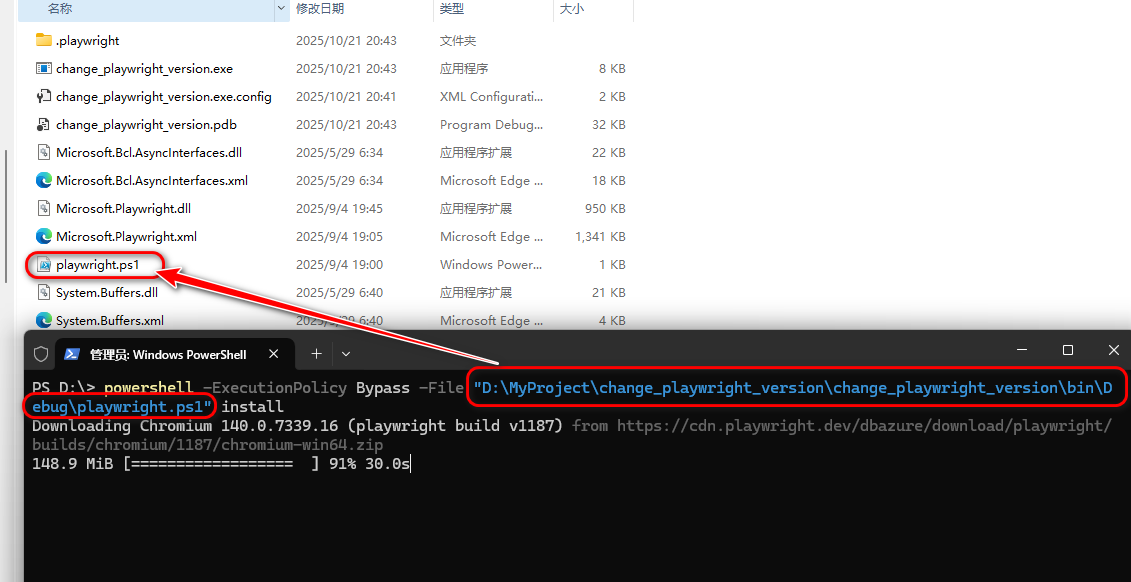Screen dimensions: 1131x582
Task: Select file name Microsoft.Bcl.AsyncInterfaces.xml
Action: pyautogui.click(x=152, y=180)
